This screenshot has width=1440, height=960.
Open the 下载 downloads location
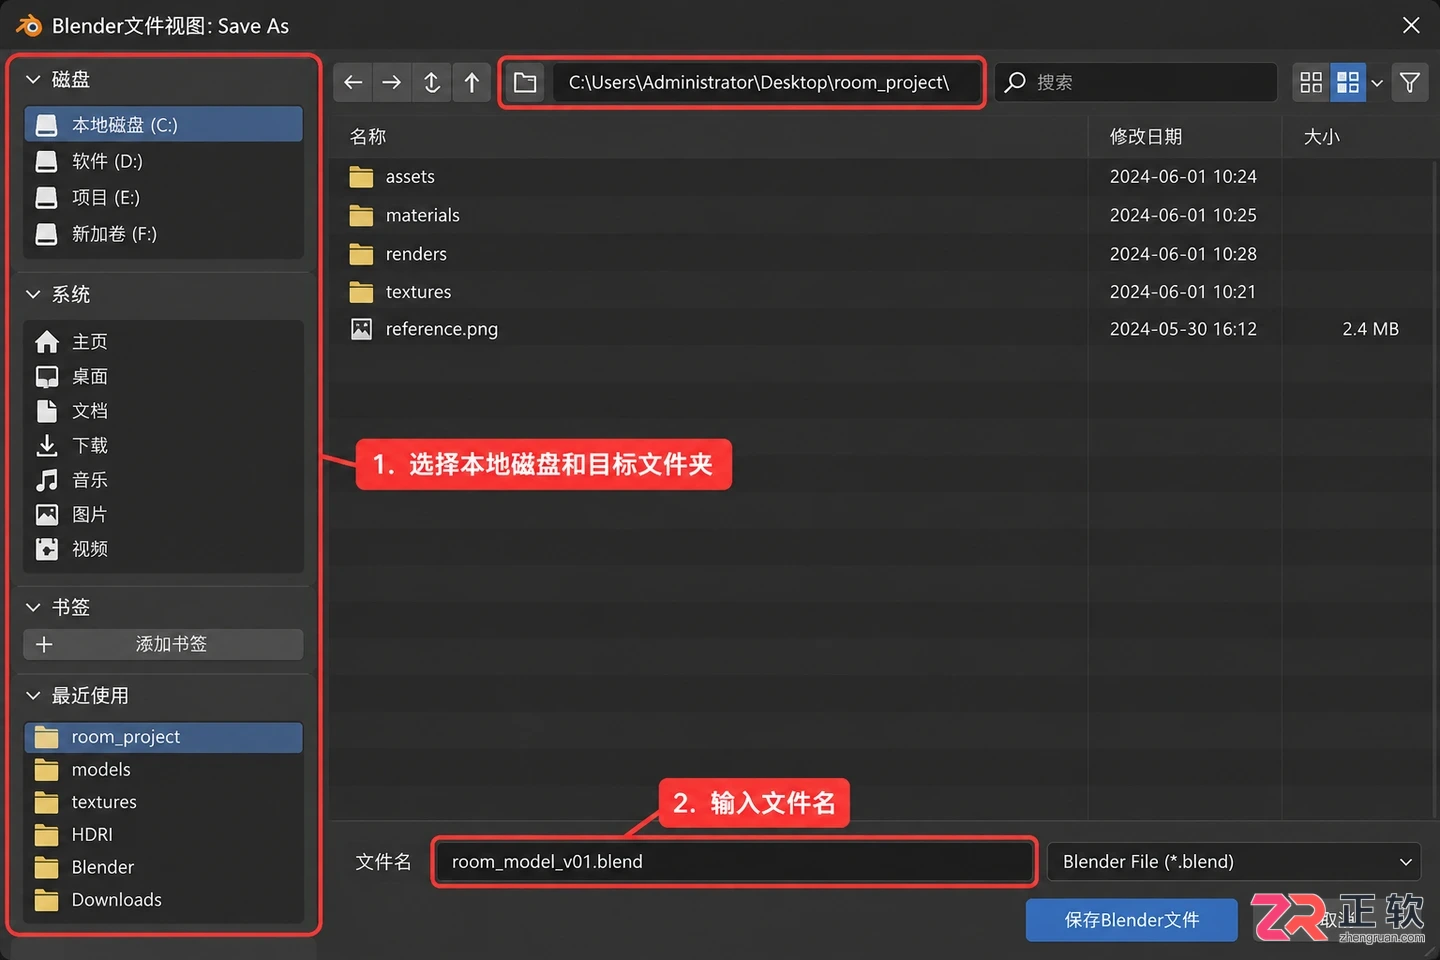(163, 445)
